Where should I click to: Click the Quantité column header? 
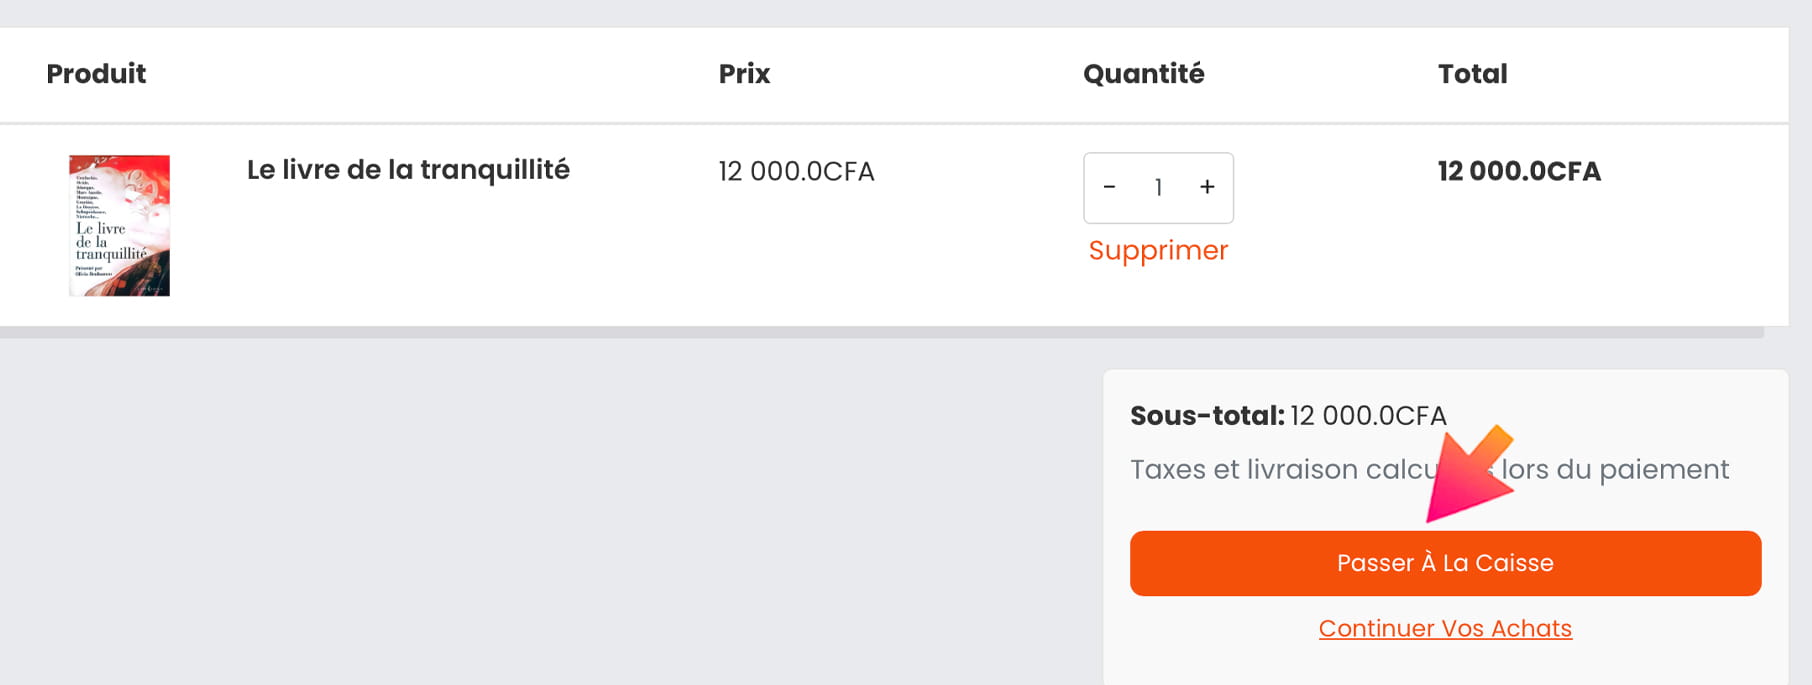1143,74
